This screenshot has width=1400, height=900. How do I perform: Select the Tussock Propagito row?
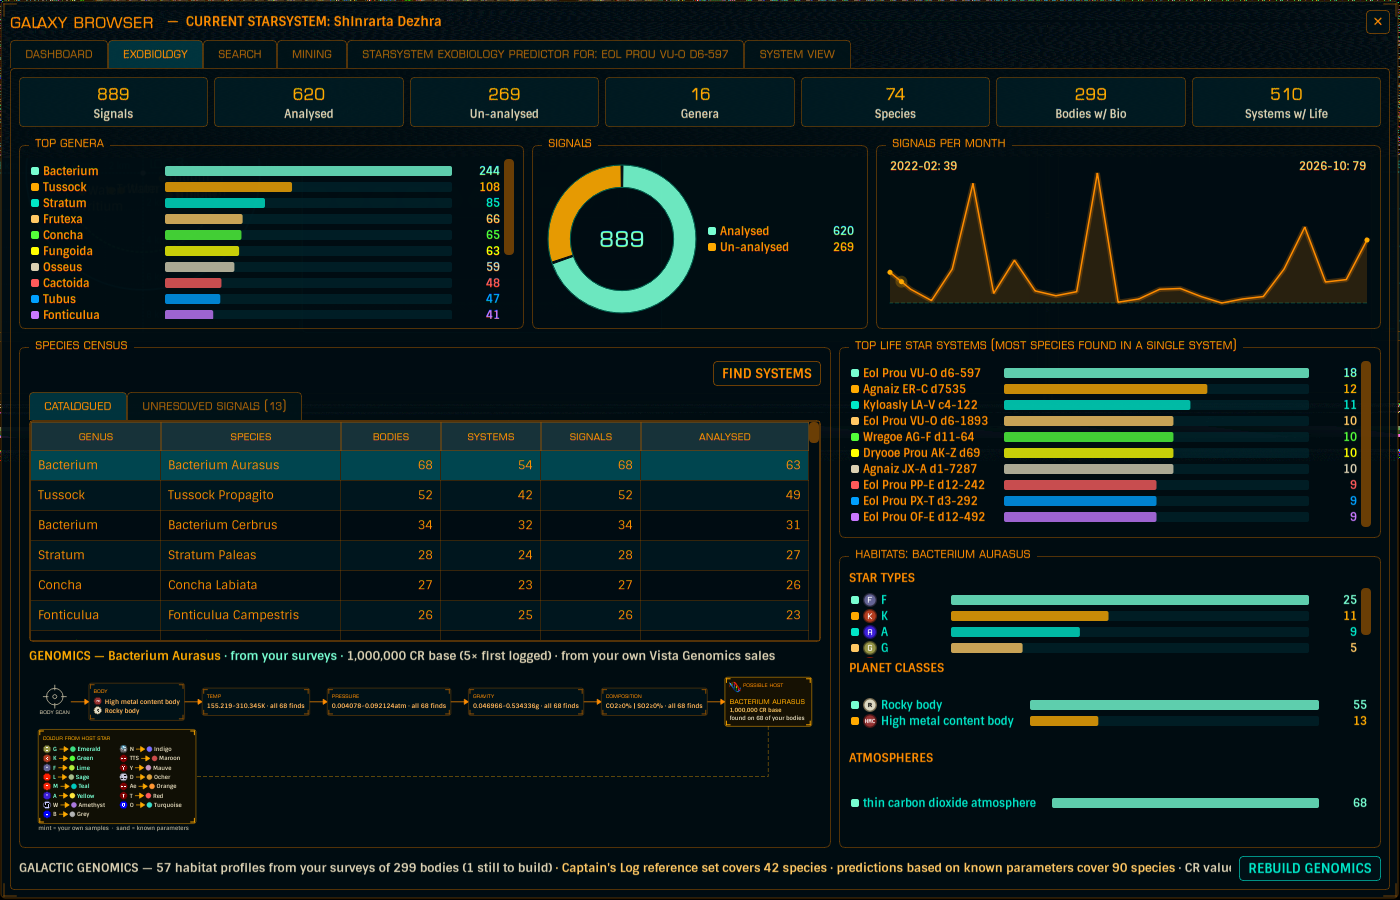(x=420, y=495)
